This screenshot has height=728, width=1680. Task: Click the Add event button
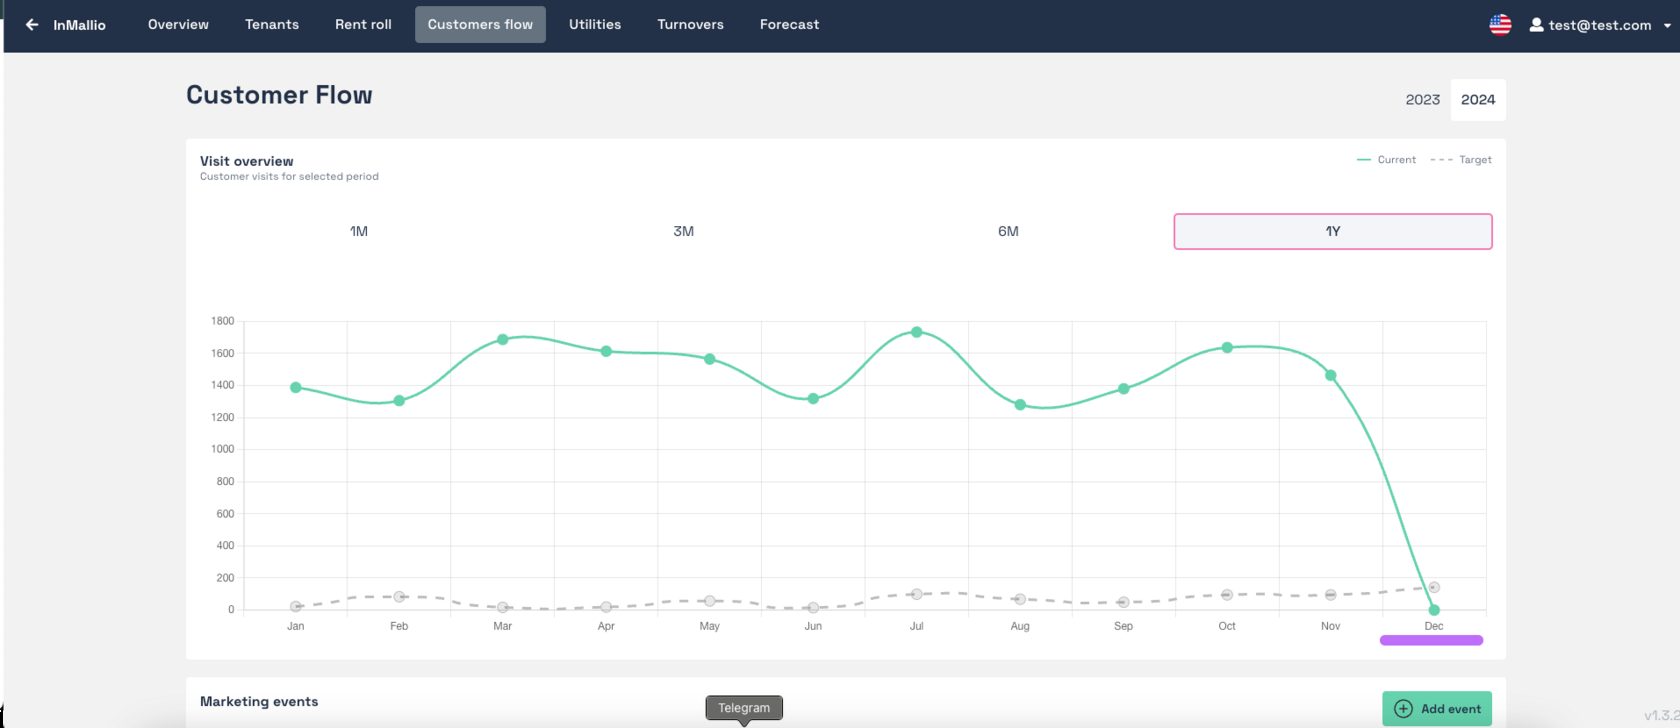(1437, 709)
